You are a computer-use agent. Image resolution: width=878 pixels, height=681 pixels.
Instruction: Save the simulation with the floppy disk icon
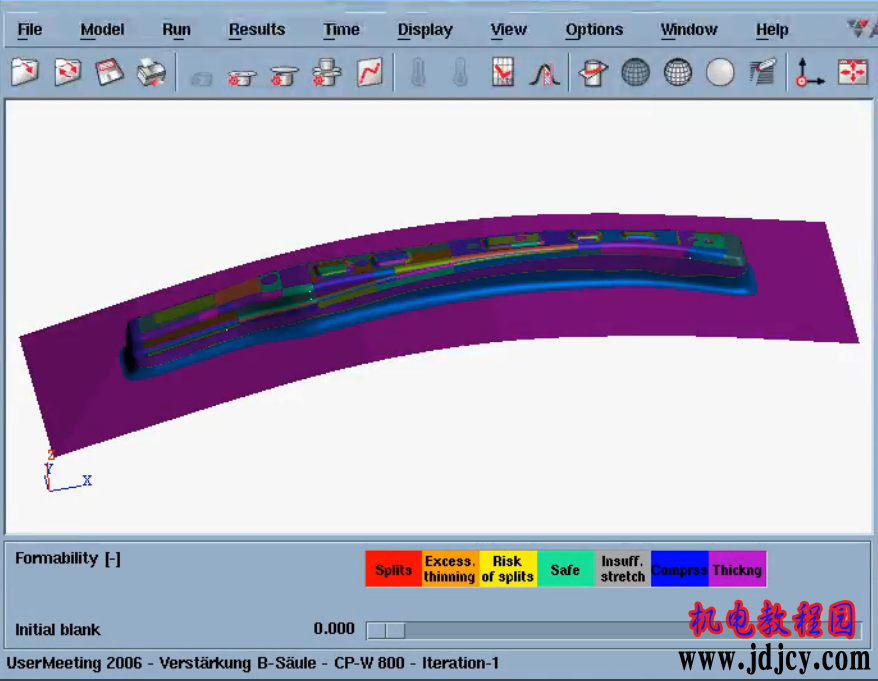point(109,72)
